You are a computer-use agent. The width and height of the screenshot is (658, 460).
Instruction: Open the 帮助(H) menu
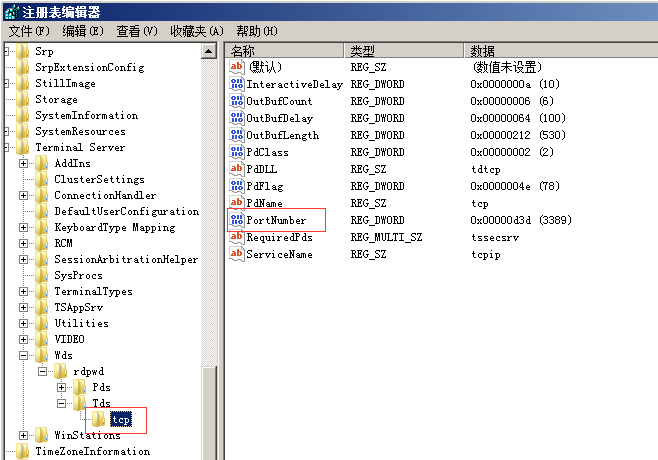(x=257, y=31)
